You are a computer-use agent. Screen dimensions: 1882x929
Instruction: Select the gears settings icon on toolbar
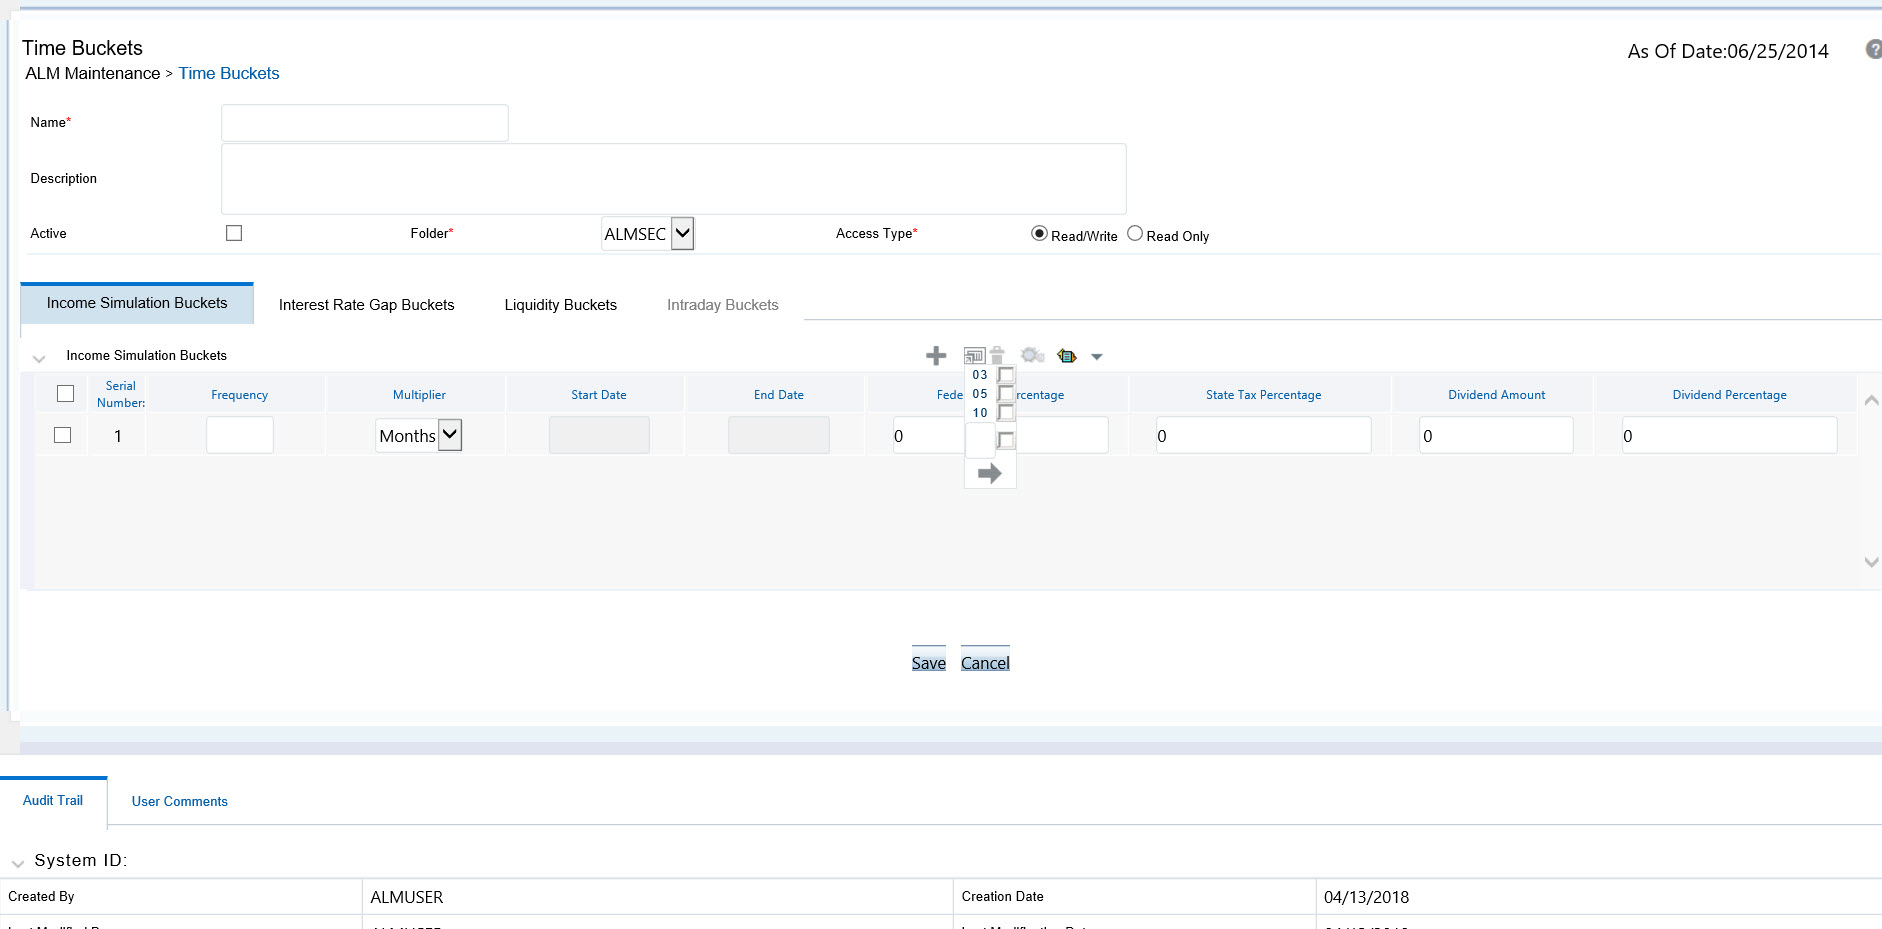(1032, 355)
